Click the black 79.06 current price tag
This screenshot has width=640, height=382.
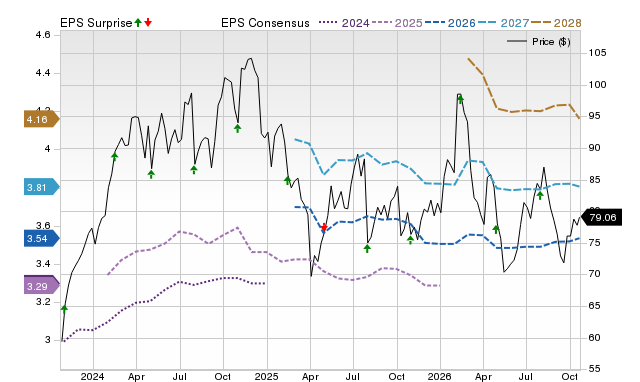601,217
